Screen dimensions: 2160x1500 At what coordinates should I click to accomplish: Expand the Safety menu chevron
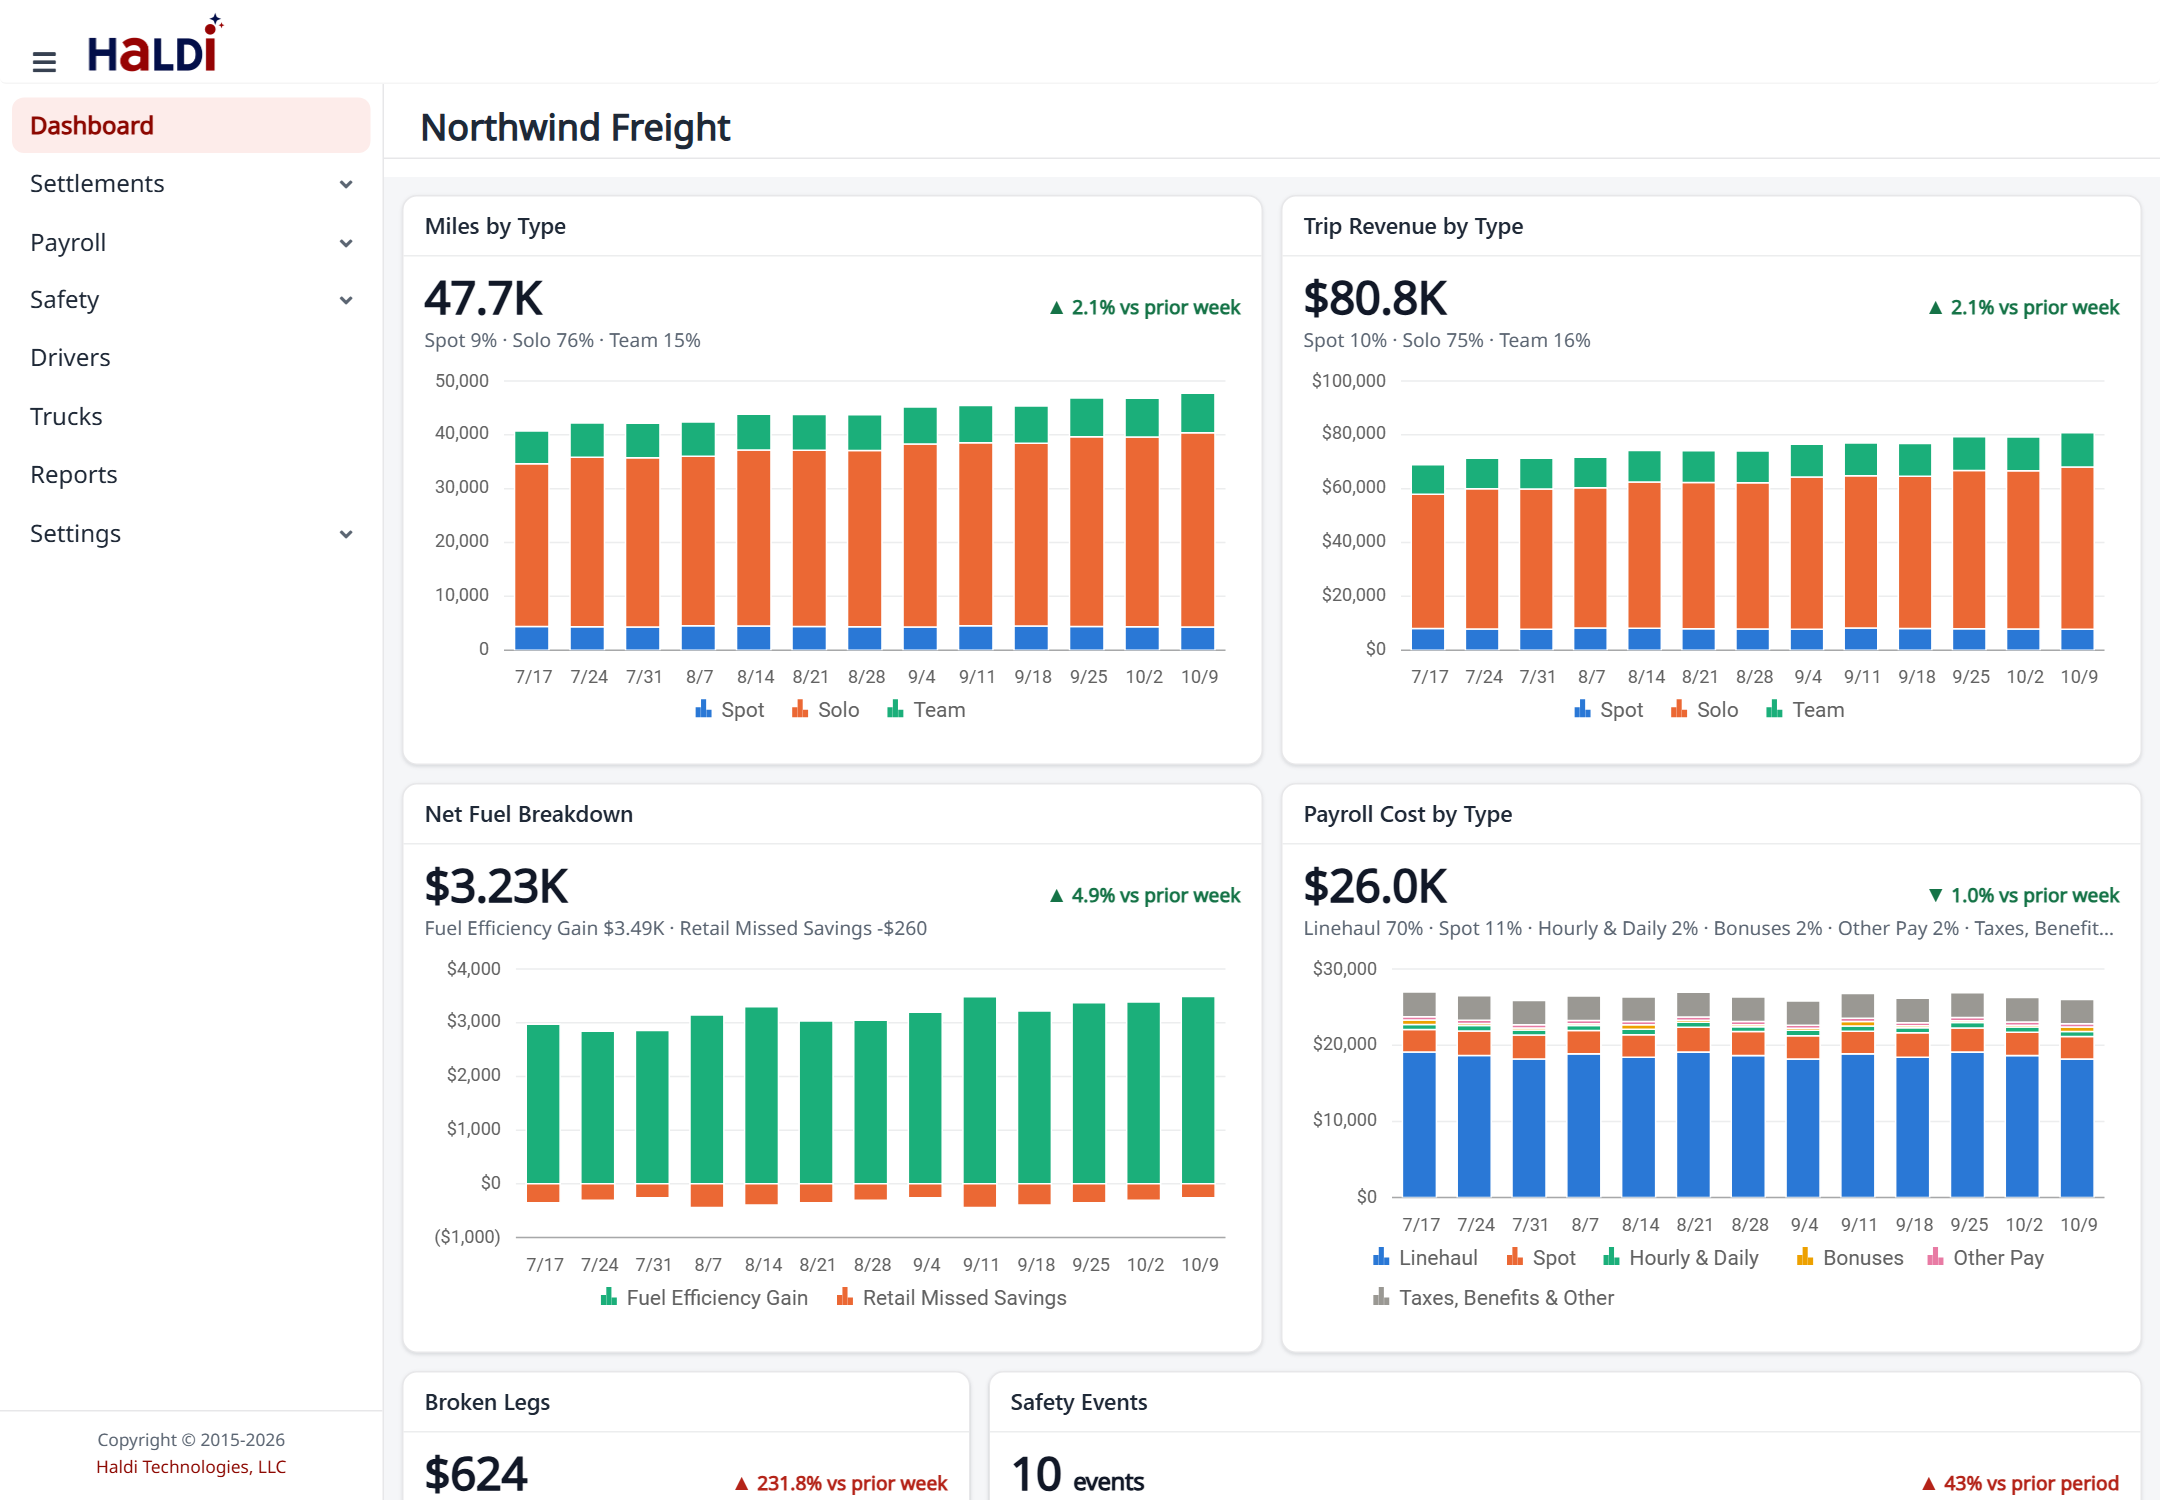point(346,300)
